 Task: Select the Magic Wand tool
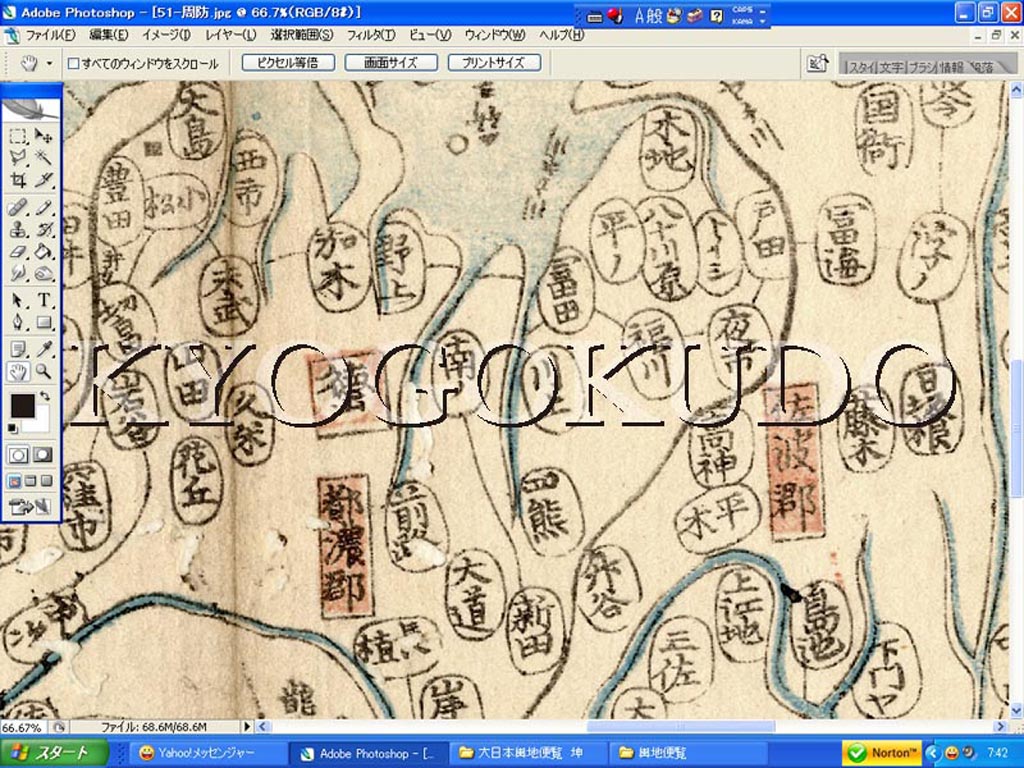click(x=43, y=157)
